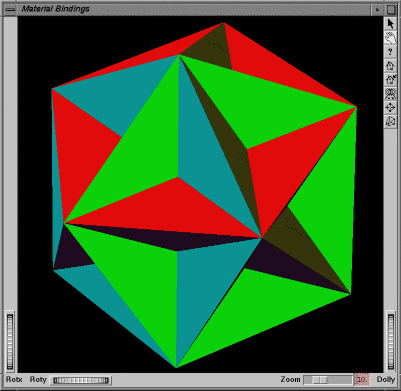Open the window menu in title bar
Screen dimensions: 401x391
coord(10,9)
